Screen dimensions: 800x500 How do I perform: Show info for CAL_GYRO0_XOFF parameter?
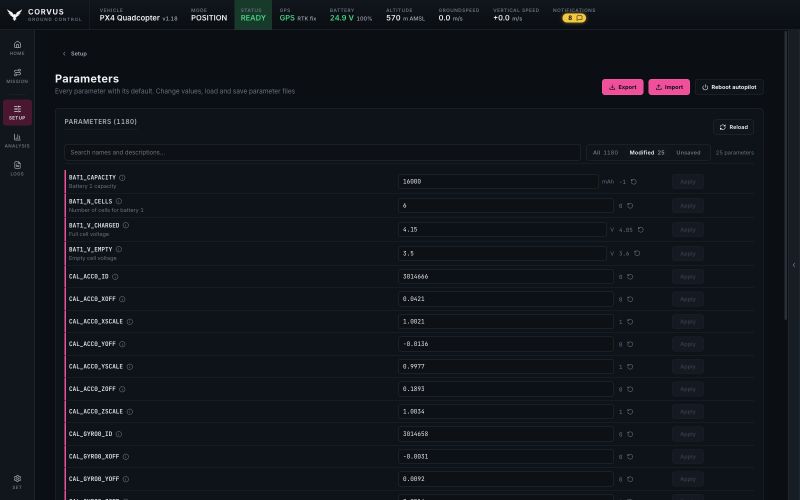click(x=126, y=457)
